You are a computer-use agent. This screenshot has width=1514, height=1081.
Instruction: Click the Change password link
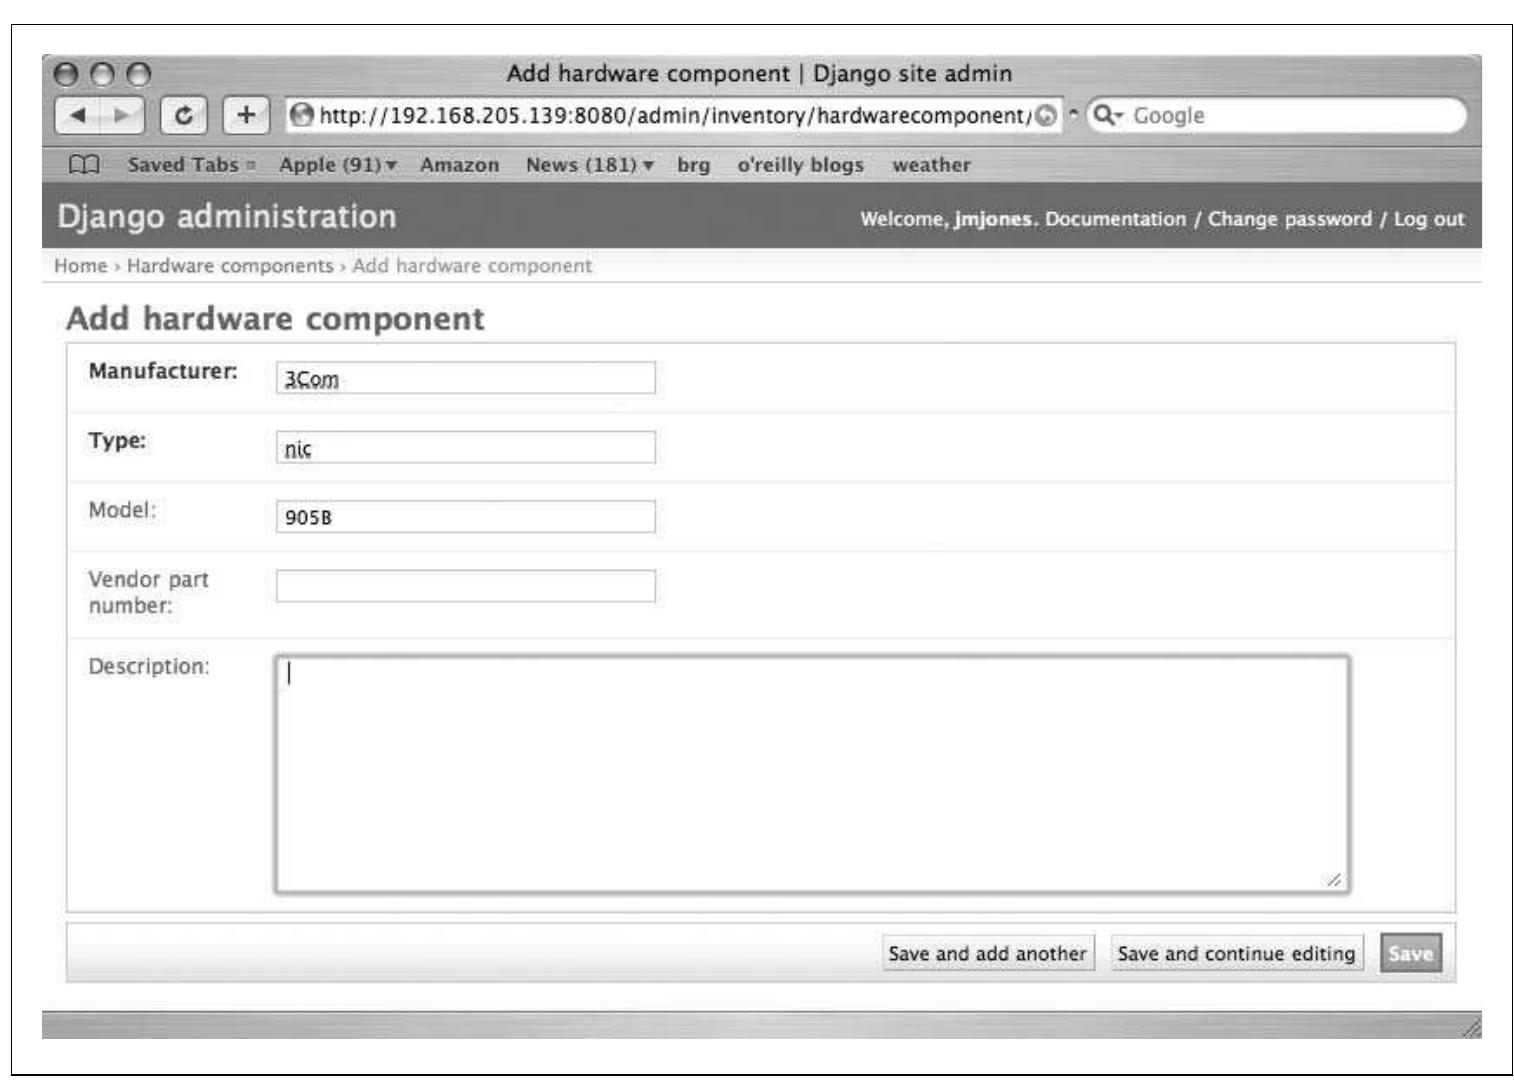(1290, 219)
